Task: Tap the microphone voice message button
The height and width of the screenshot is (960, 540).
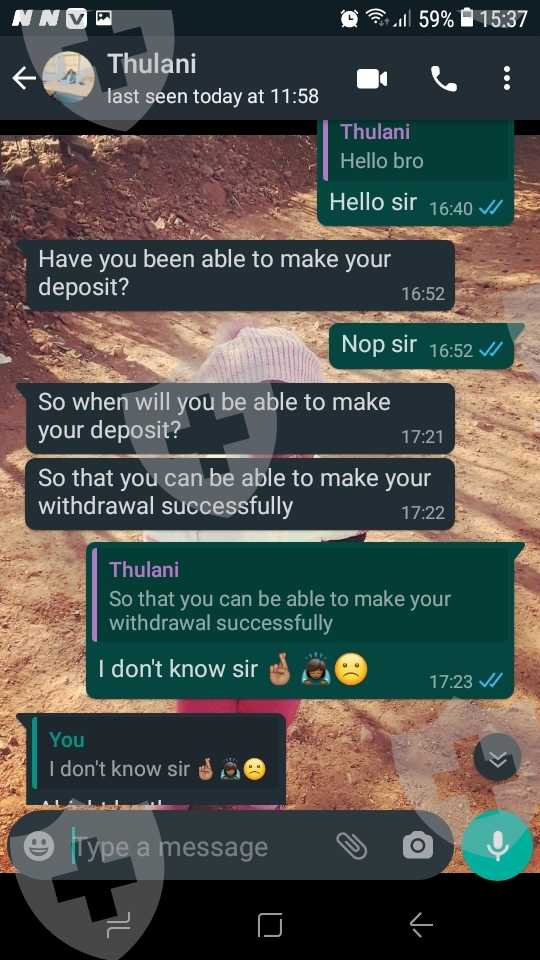Action: click(x=498, y=846)
